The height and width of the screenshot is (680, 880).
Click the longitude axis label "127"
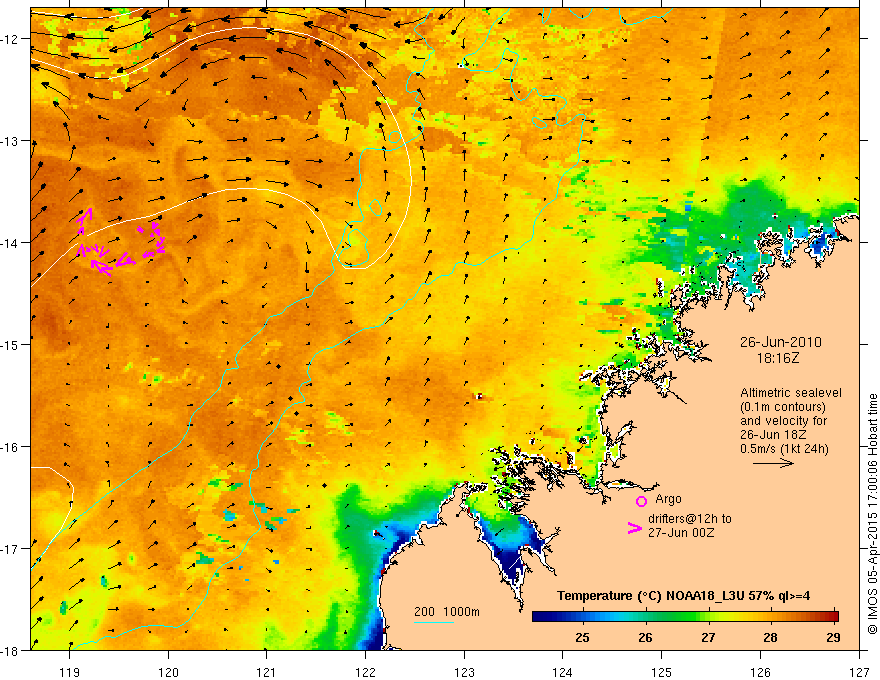tap(859, 672)
